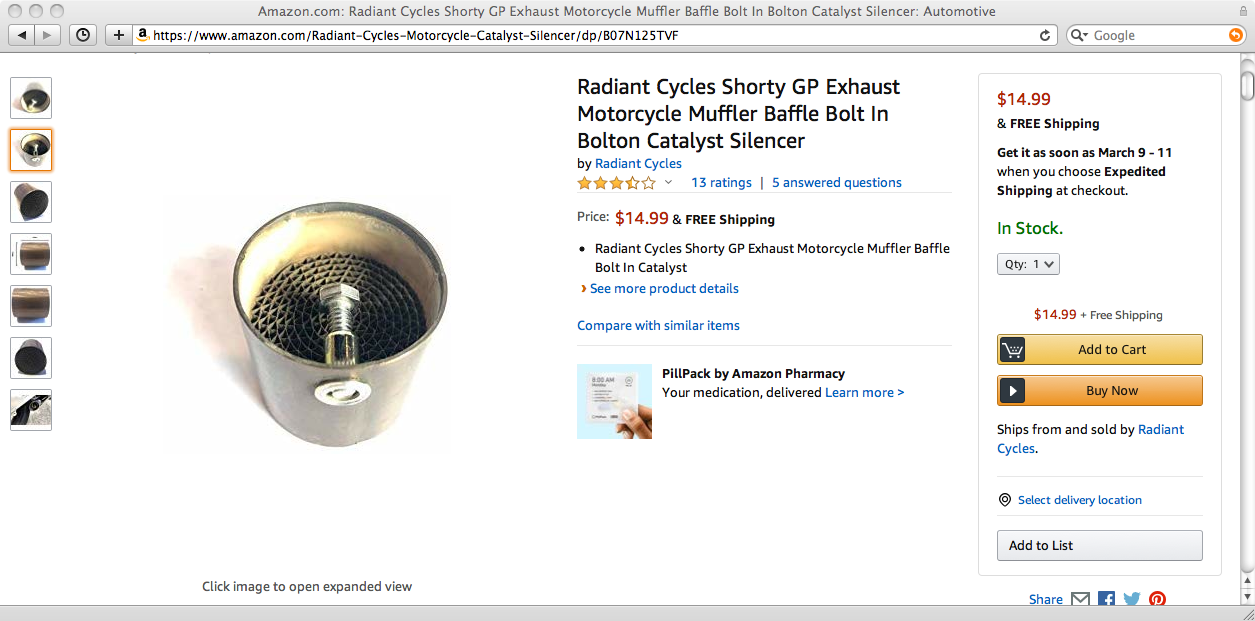The width and height of the screenshot is (1255, 621).
Task: Pin the product on Pinterest
Action: click(x=1157, y=599)
